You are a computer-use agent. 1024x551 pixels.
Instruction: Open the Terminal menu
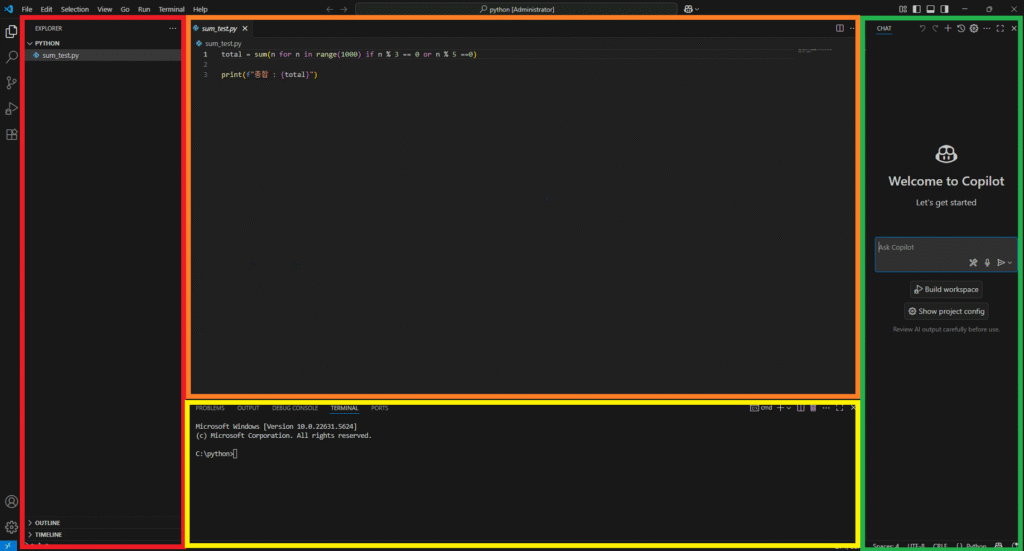pos(171,9)
